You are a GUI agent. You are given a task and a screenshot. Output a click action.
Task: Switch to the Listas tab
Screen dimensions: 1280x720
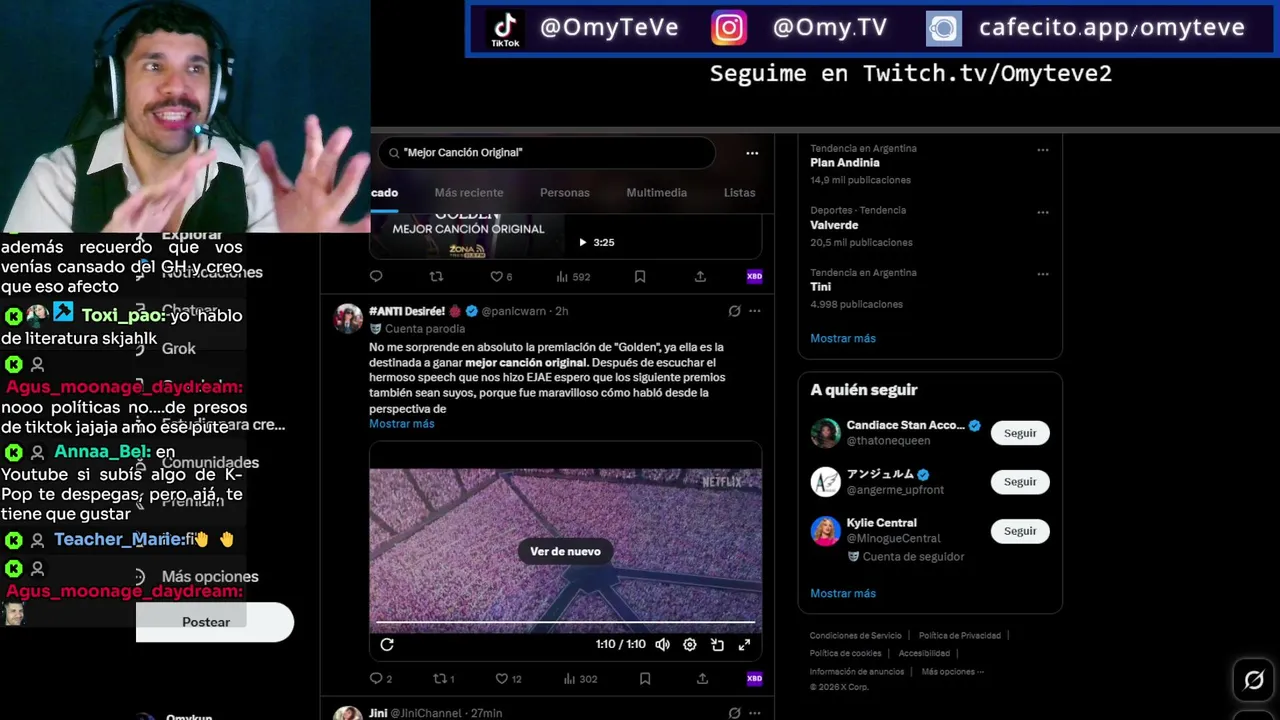click(x=740, y=192)
